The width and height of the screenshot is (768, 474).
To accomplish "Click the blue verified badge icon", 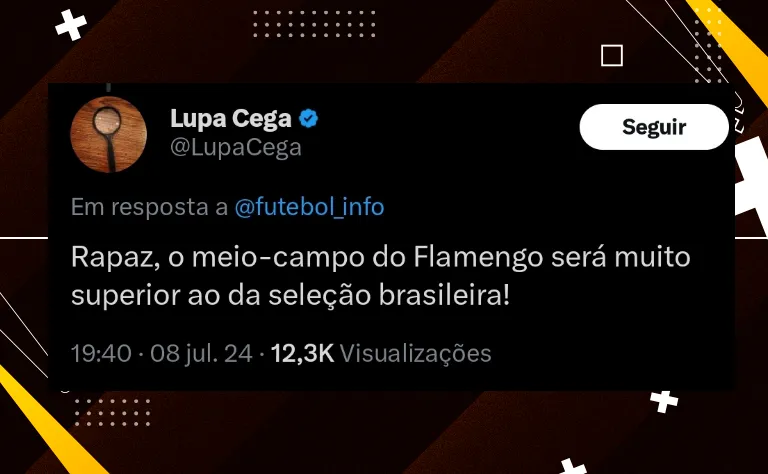I will pos(309,118).
